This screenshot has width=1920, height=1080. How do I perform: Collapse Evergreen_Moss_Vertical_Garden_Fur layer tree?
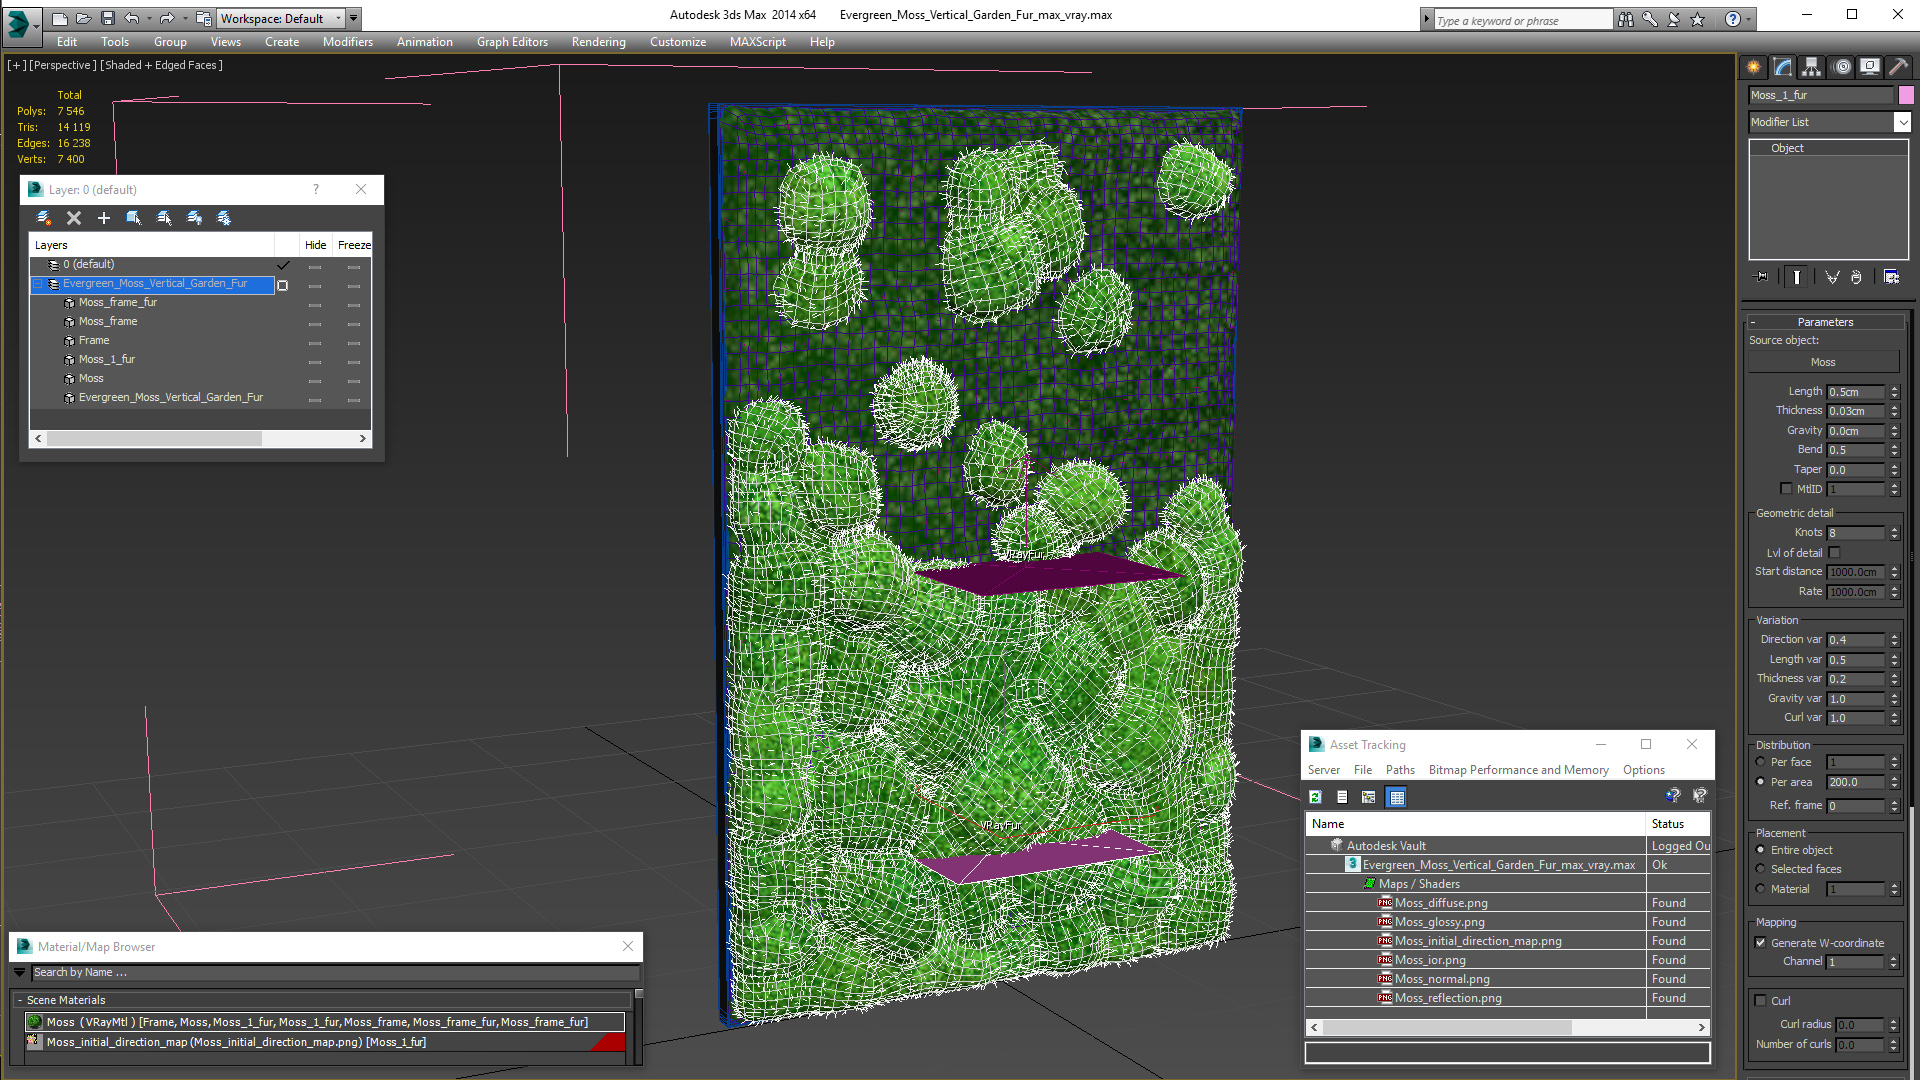click(x=38, y=284)
